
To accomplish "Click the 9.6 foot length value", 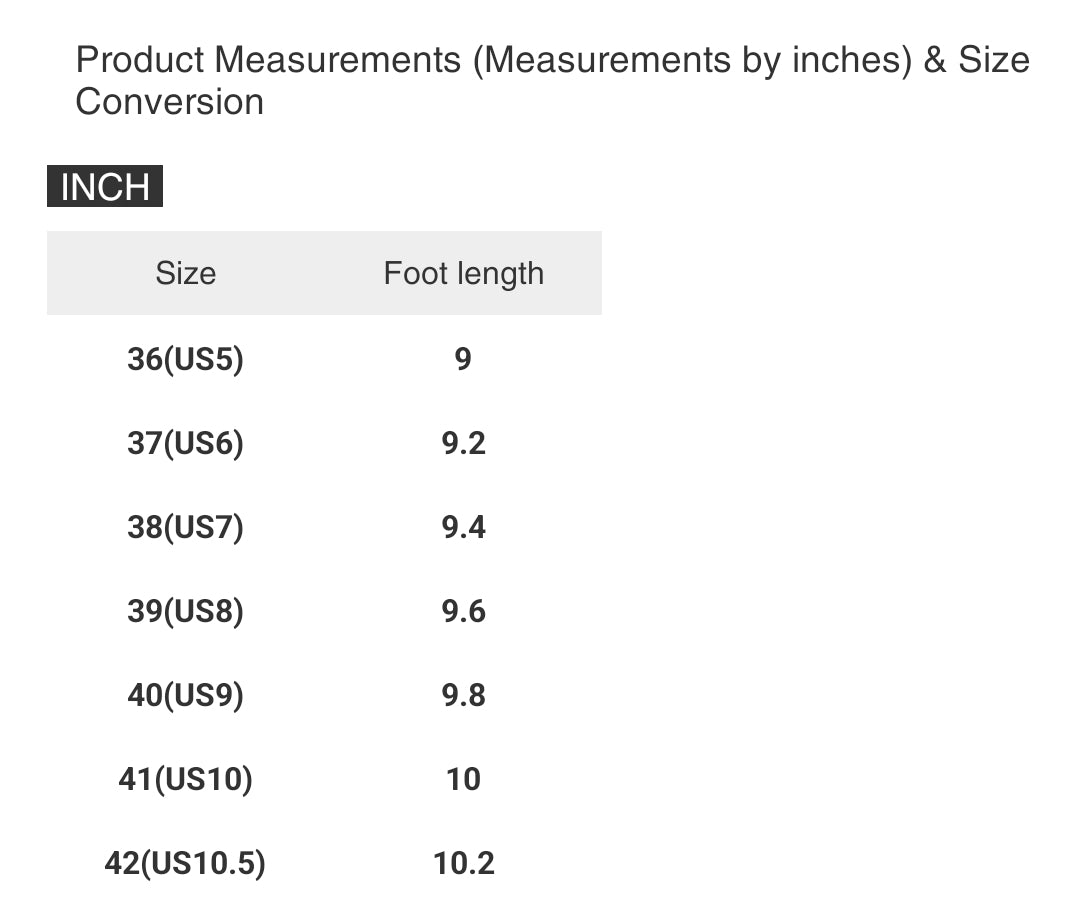I will tap(463, 611).
